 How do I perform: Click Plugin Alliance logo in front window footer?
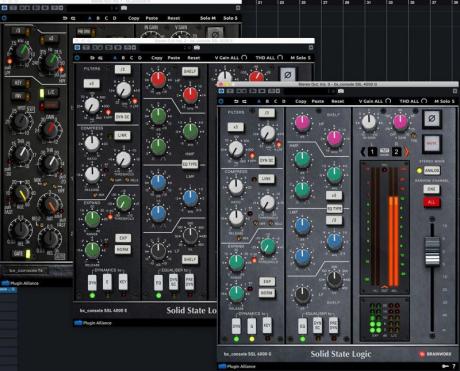pyautogui.click(x=237, y=366)
